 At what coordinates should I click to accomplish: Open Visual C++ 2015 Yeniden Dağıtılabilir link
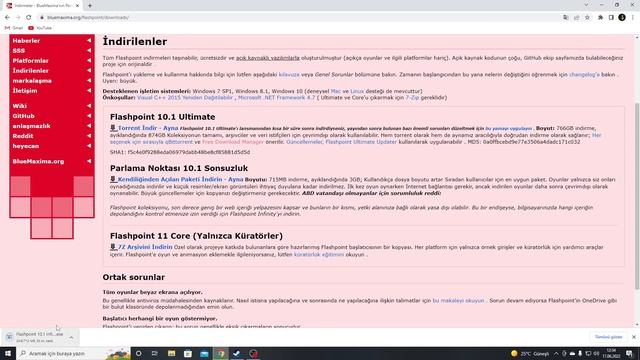tap(185, 98)
